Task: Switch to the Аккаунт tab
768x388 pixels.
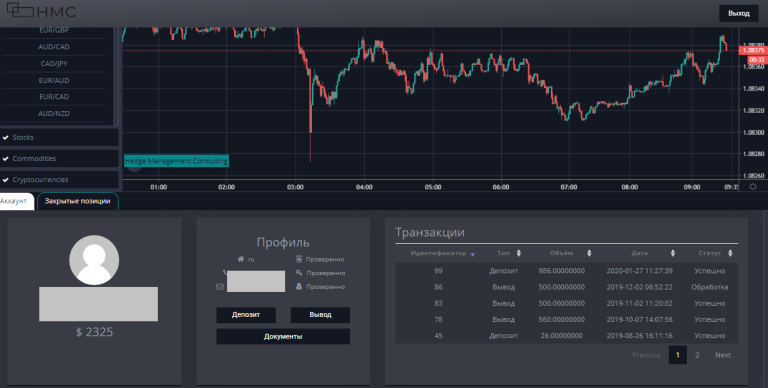Action: coord(16,201)
